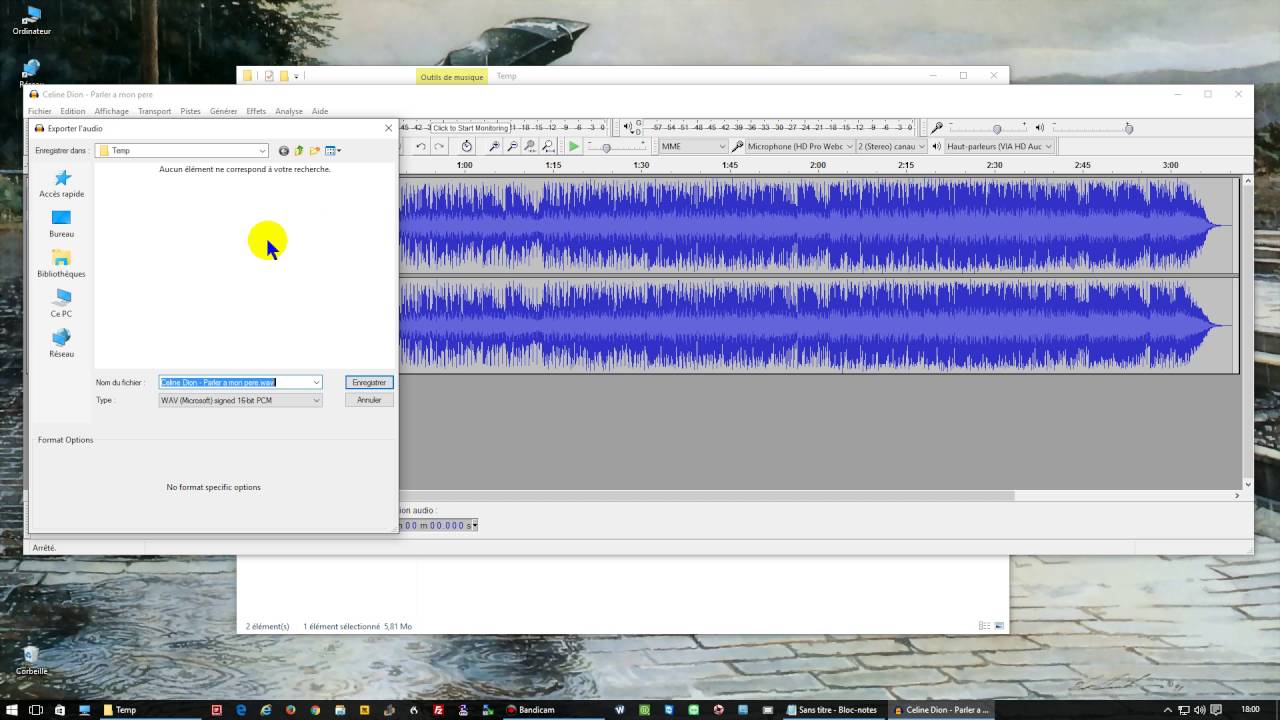The image size is (1280, 720).
Task: Open the Analyse menu
Action: (x=289, y=111)
